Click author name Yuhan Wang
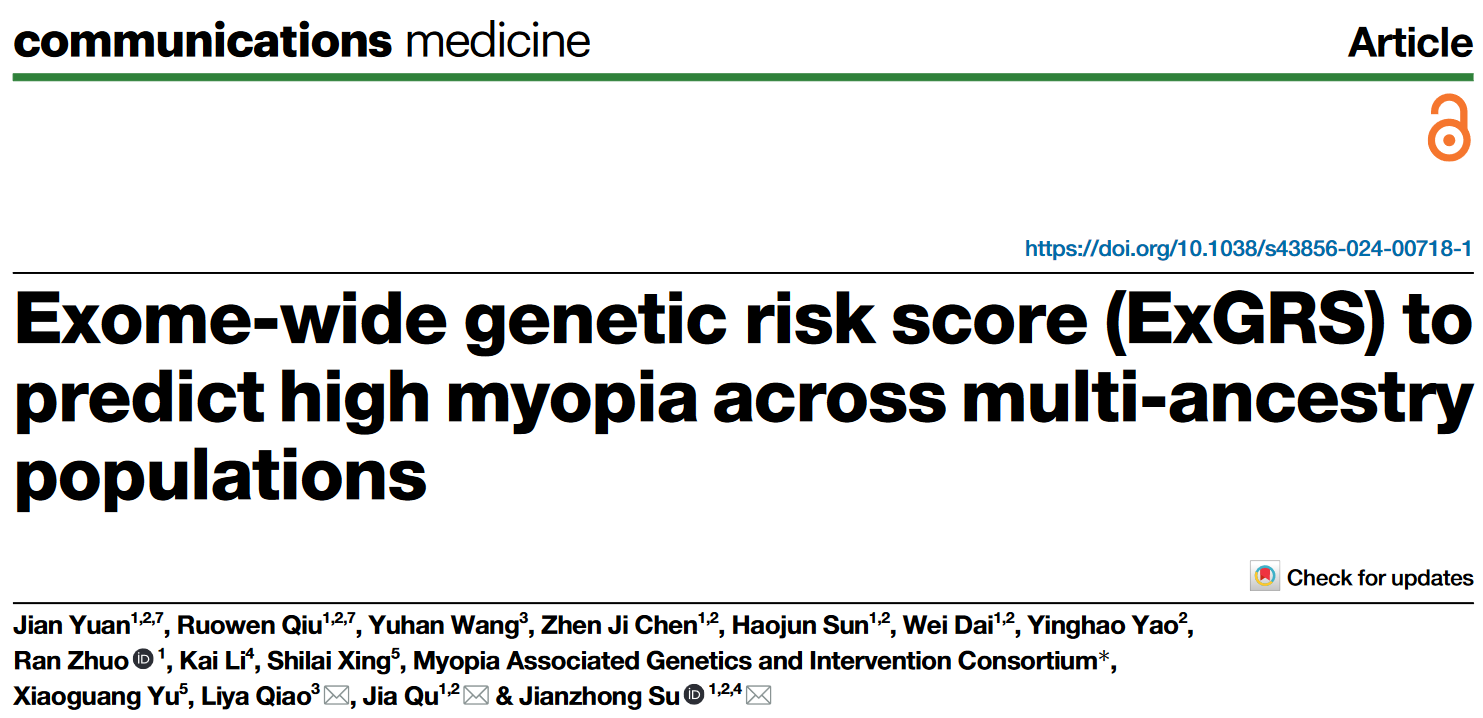This screenshot has width=1483, height=718. pyautogui.click(x=444, y=627)
